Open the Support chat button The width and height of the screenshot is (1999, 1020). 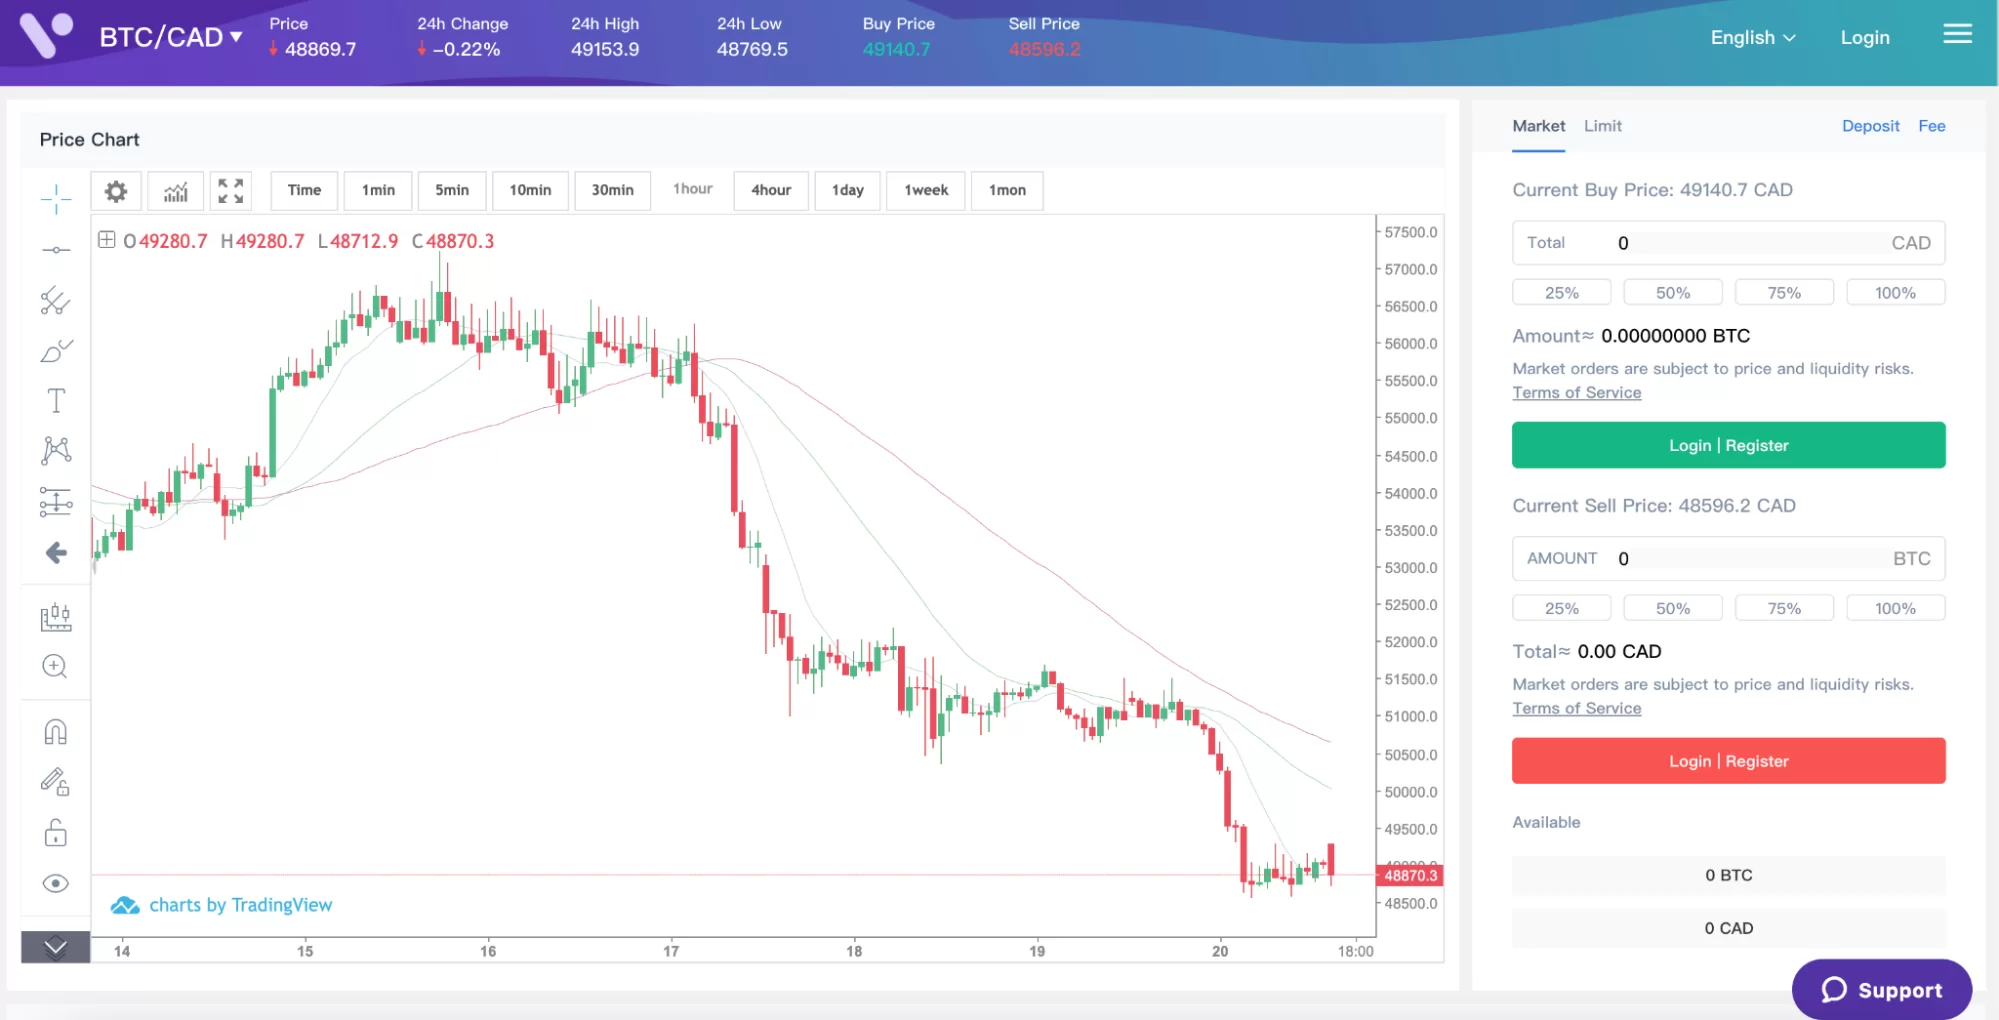[1881, 990]
